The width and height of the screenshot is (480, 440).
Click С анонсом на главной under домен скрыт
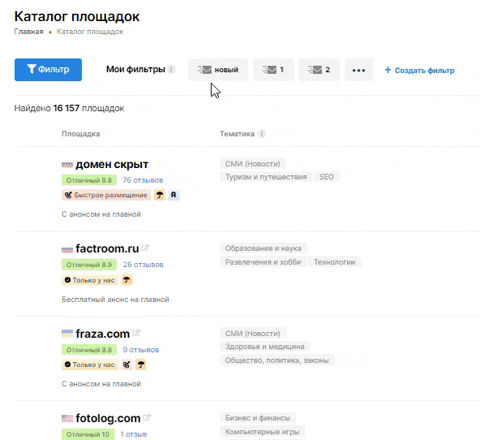click(101, 214)
